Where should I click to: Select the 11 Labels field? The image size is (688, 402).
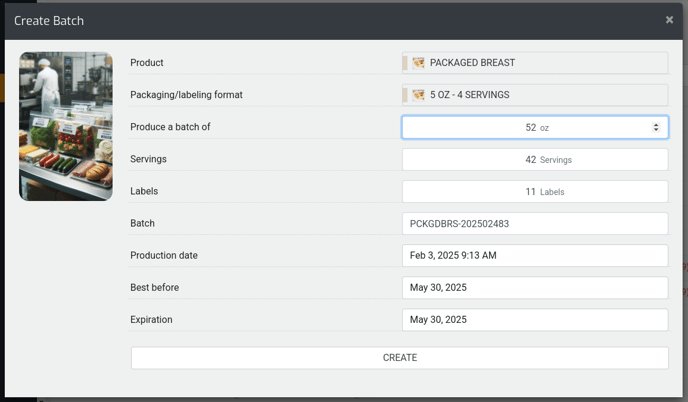[x=535, y=191]
